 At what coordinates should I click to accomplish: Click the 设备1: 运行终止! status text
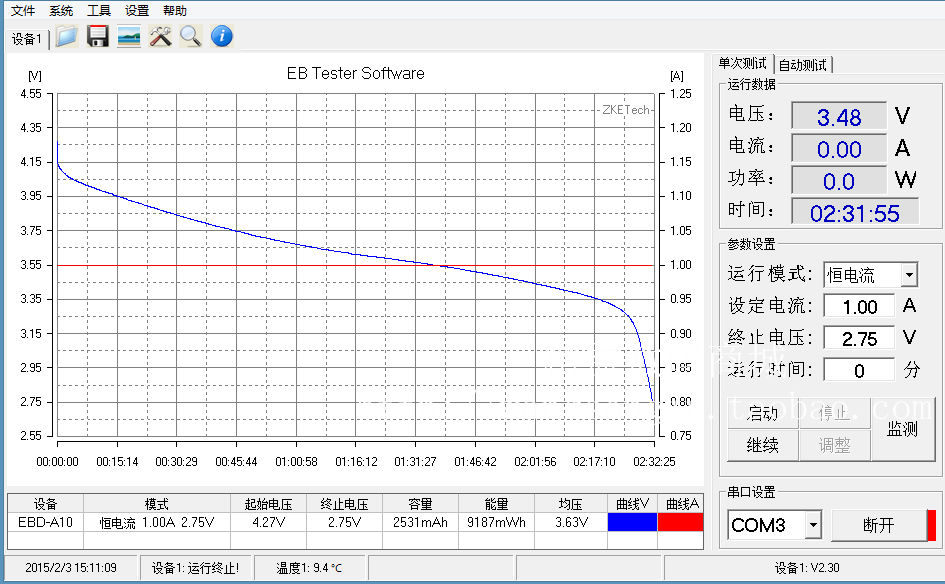point(195,568)
